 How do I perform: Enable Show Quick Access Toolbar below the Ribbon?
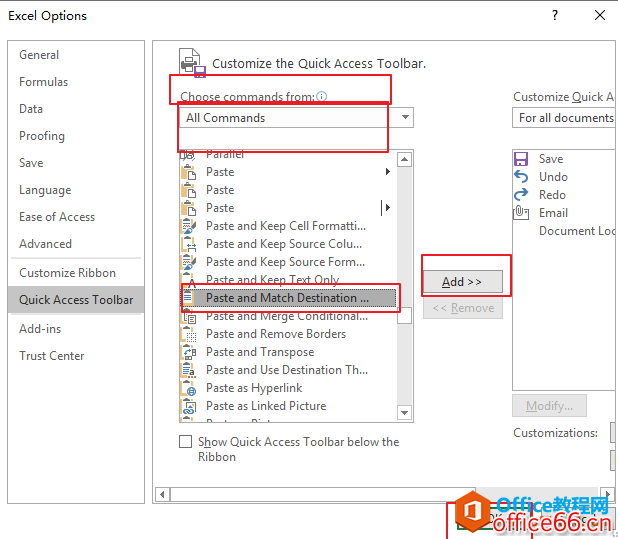point(185,442)
